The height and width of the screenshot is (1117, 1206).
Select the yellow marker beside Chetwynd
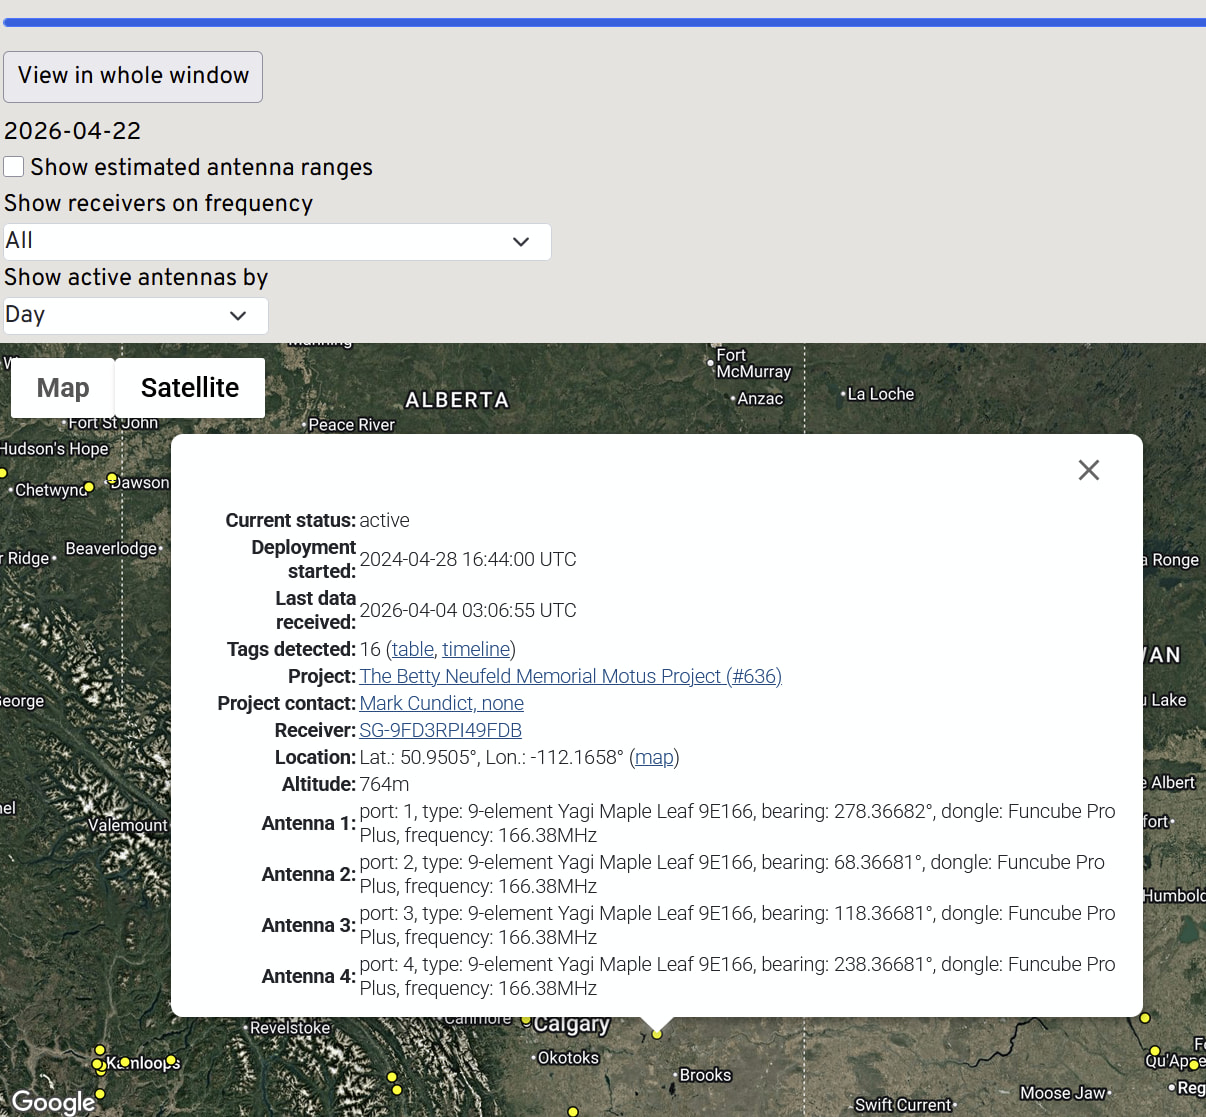pyautogui.click(x=89, y=488)
